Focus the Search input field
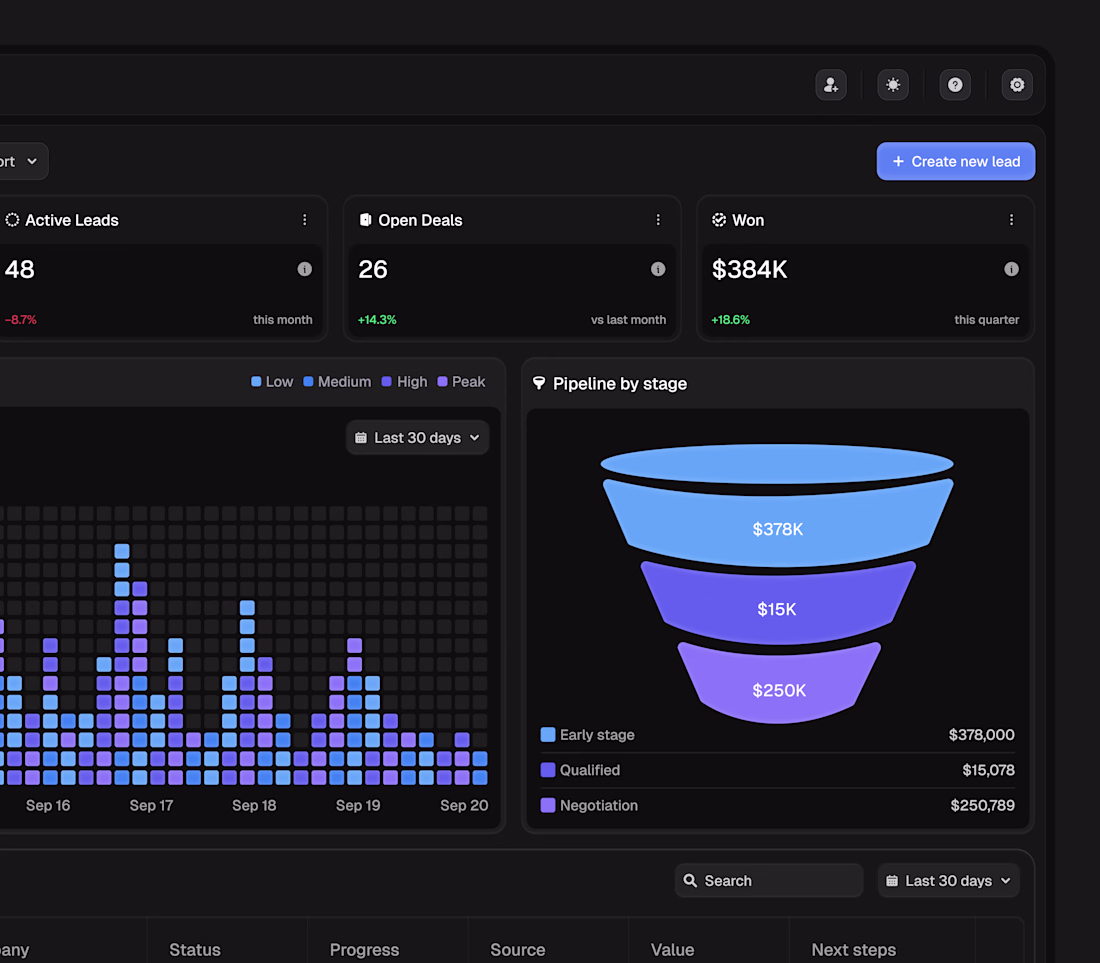Image resolution: width=1100 pixels, height=963 pixels. coord(769,881)
